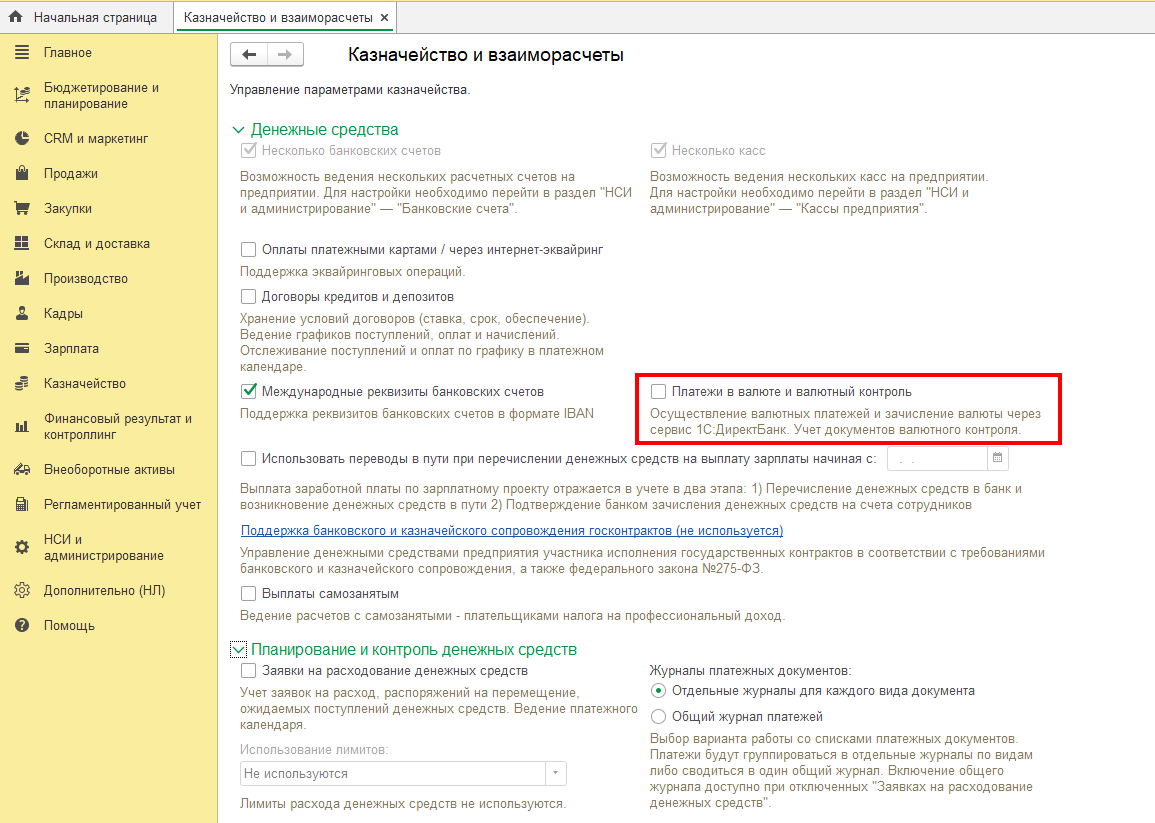
Task: Enable Использовать переводы в пути checkbox
Action: point(249,458)
